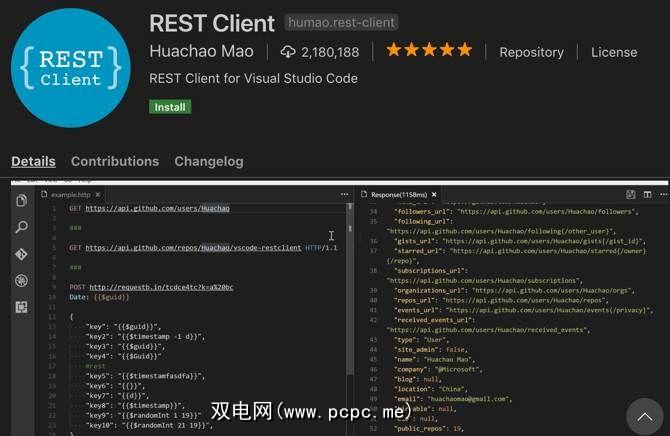Open Explorer in the activity bar
The width and height of the screenshot is (670, 436).
(20, 200)
